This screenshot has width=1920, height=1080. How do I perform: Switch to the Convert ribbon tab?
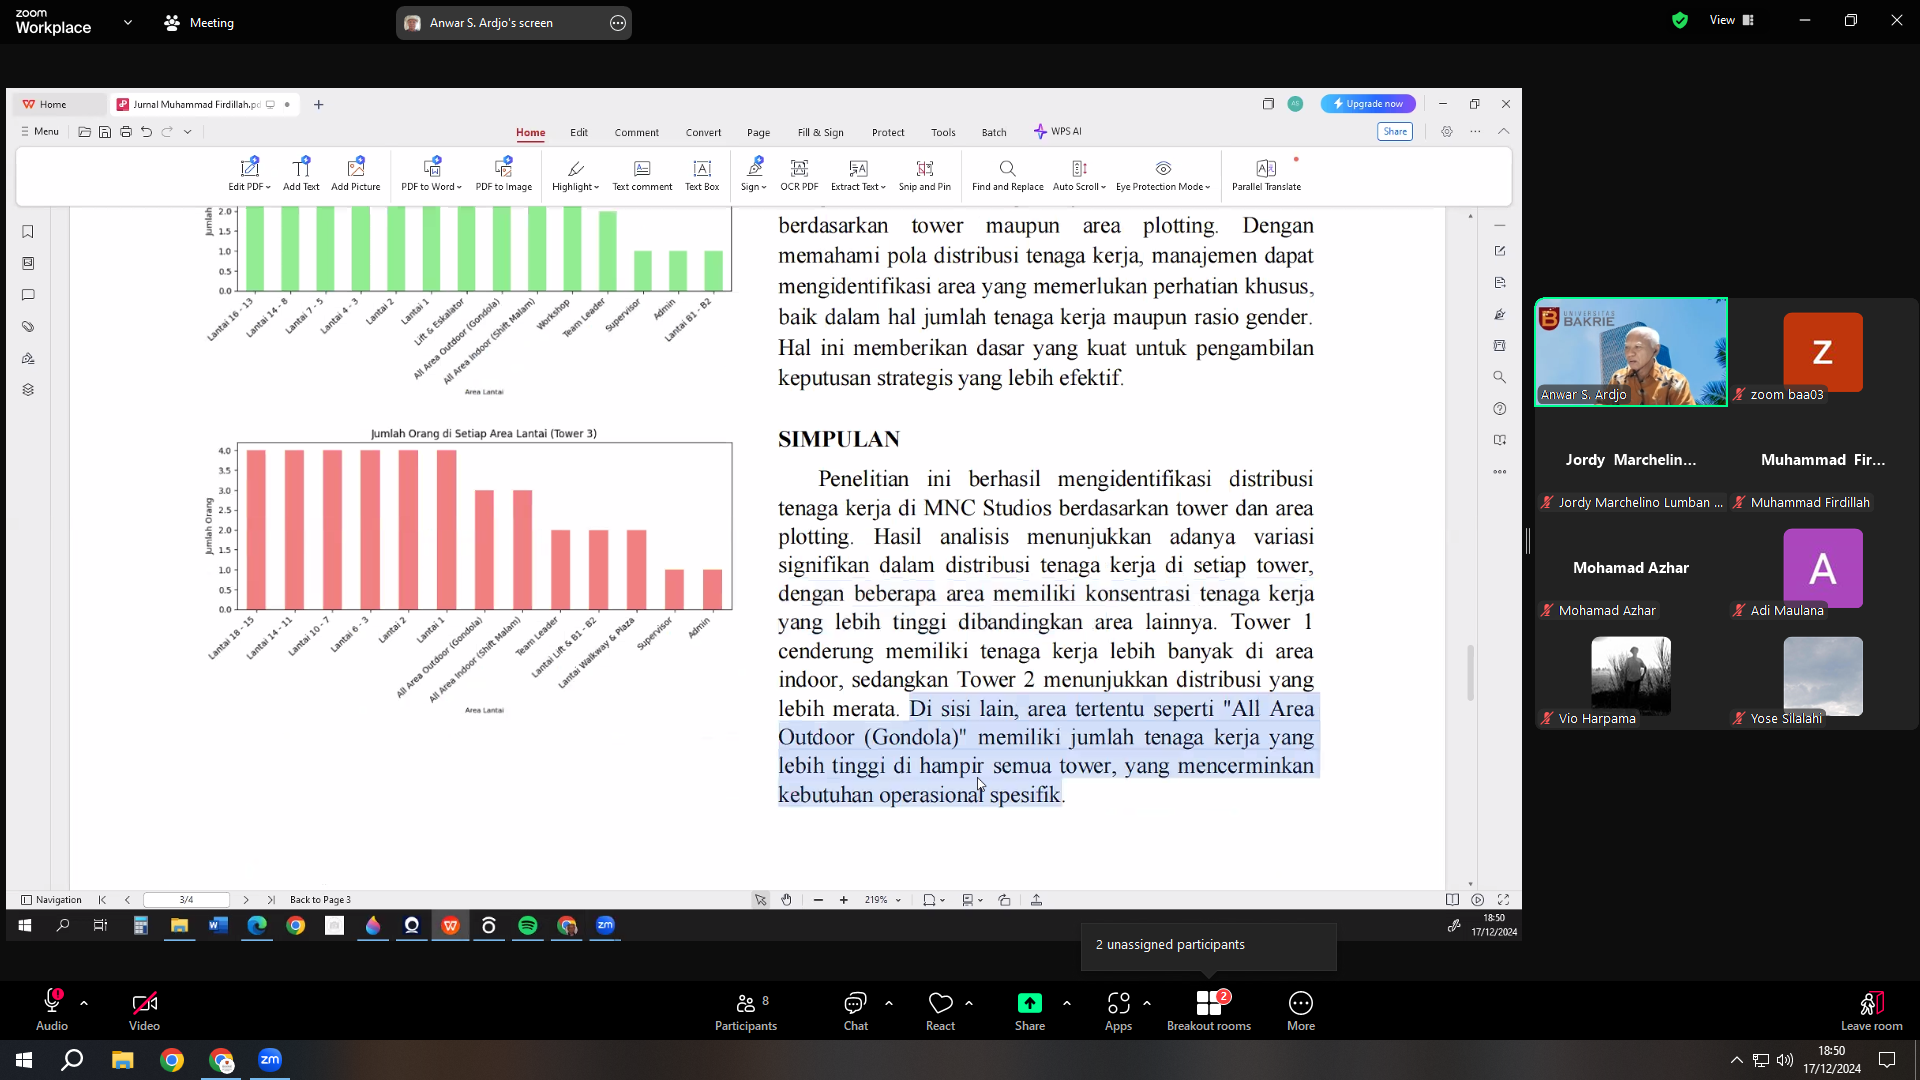(x=704, y=132)
